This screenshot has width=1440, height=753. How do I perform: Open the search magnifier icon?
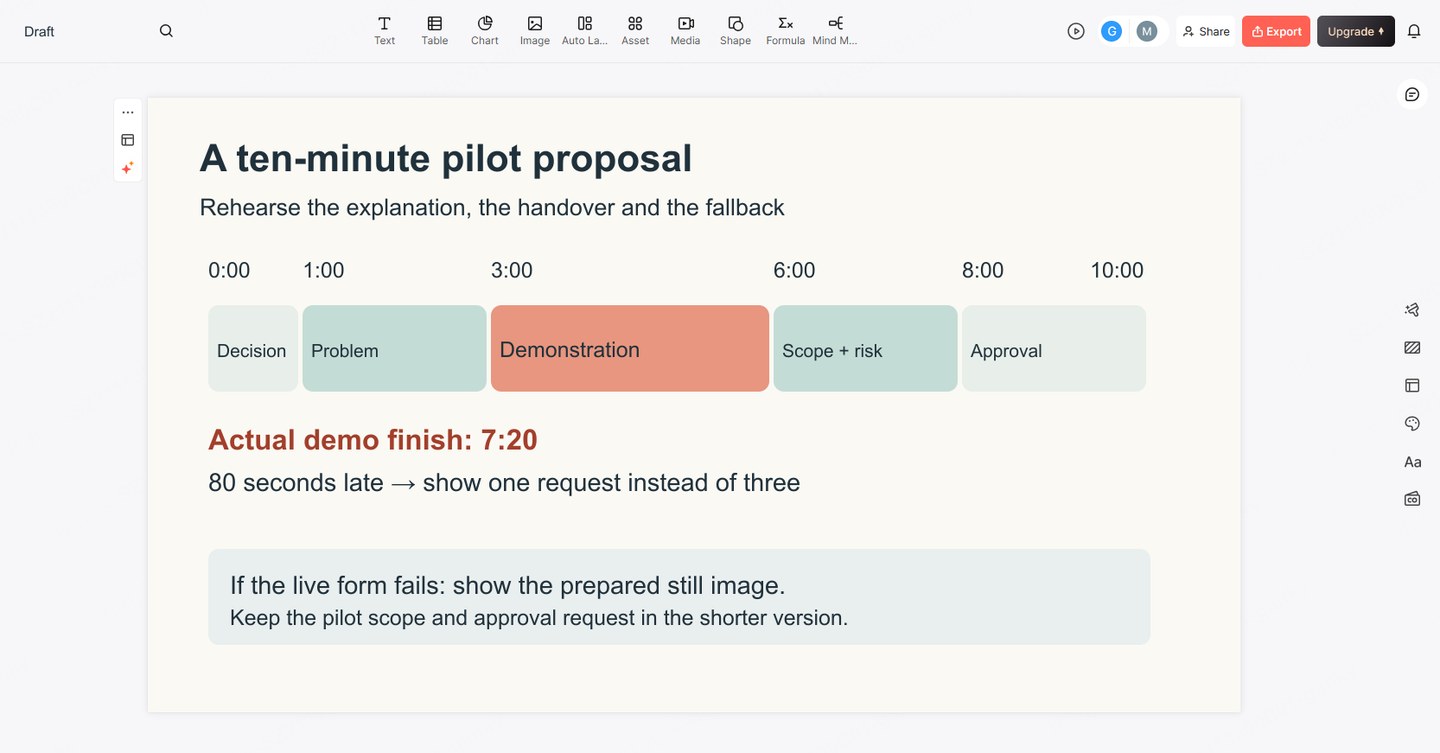point(166,31)
